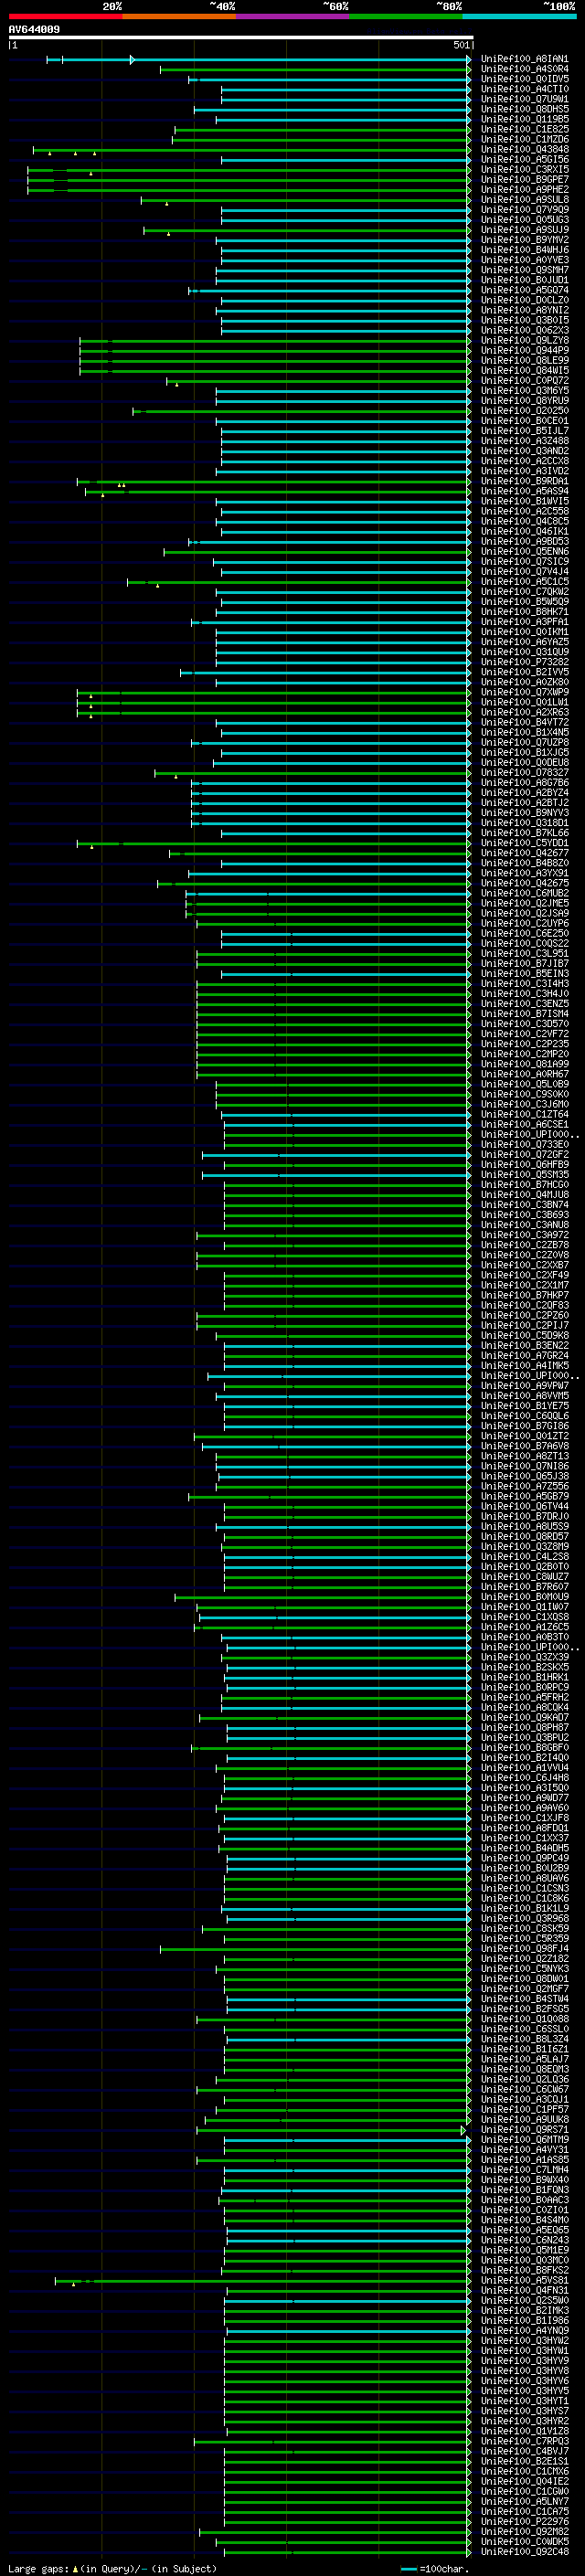Select hit UniRef100_A5AS94
The height and width of the screenshot is (2576, 585).
(525, 491)
